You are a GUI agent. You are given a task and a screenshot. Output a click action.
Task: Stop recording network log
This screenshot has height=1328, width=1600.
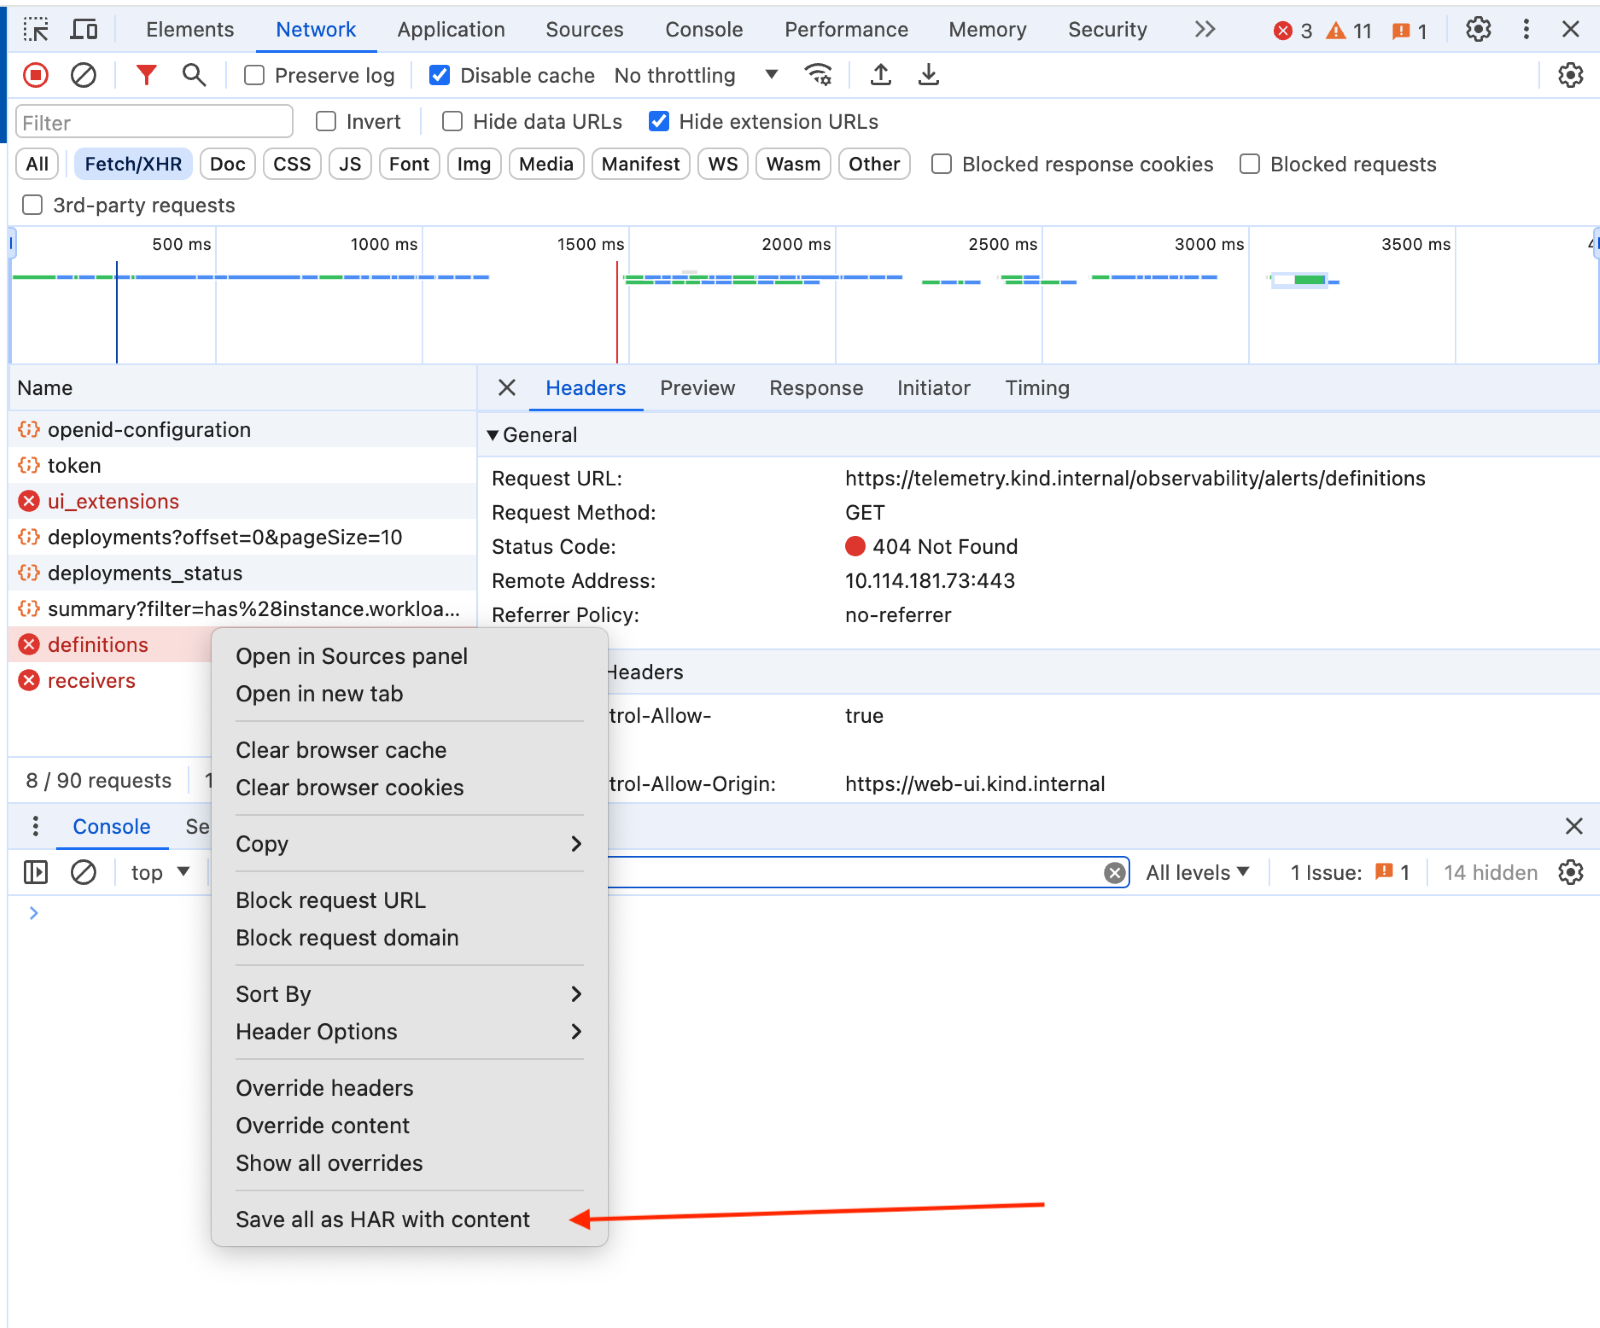[36, 75]
